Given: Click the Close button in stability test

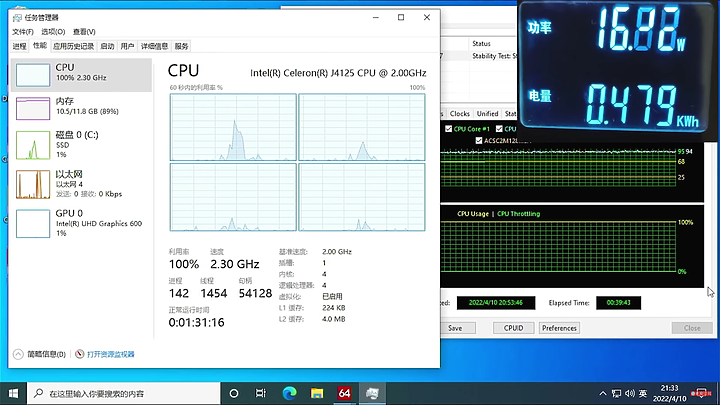Looking at the screenshot, I should pyautogui.click(x=692, y=328).
